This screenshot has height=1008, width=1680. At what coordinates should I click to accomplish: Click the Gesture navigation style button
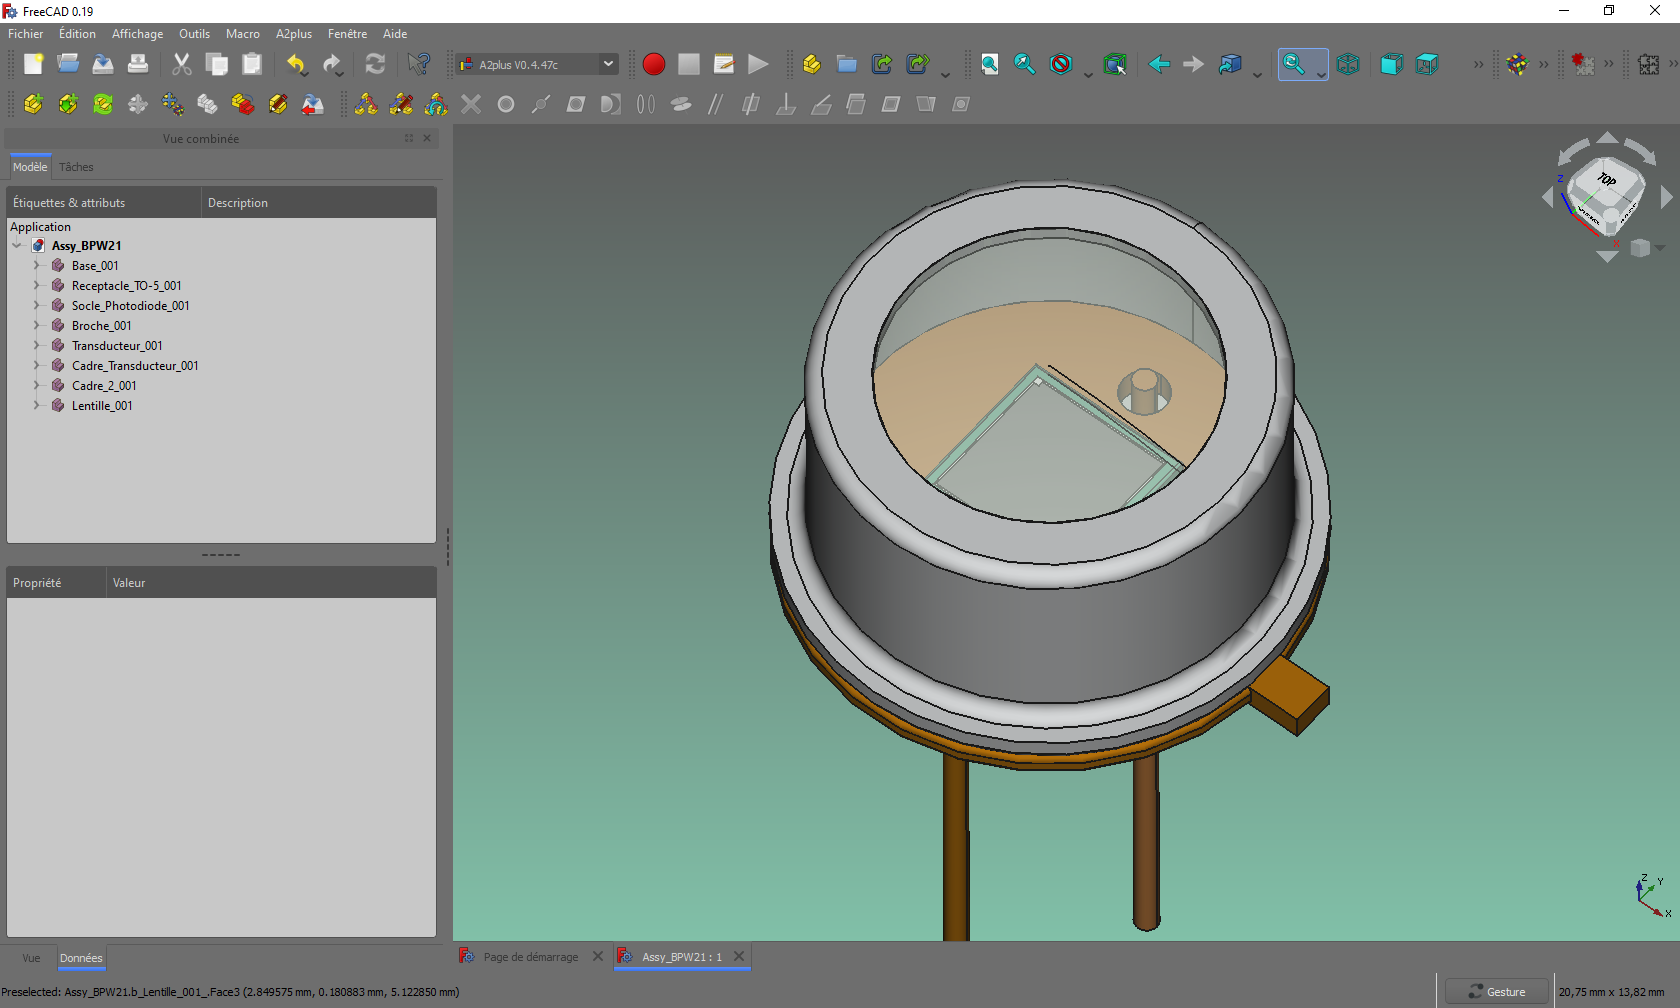(1497, 992)
